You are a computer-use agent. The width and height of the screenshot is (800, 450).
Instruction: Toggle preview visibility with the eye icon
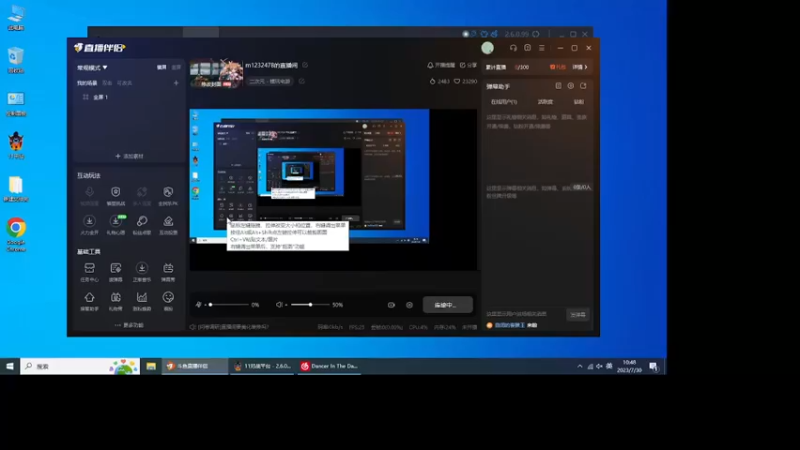point(391,305)
